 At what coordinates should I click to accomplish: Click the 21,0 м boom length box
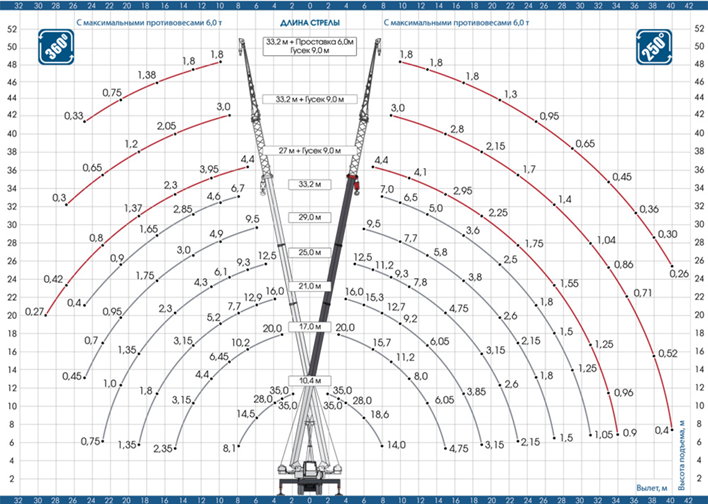pos(310,286)
